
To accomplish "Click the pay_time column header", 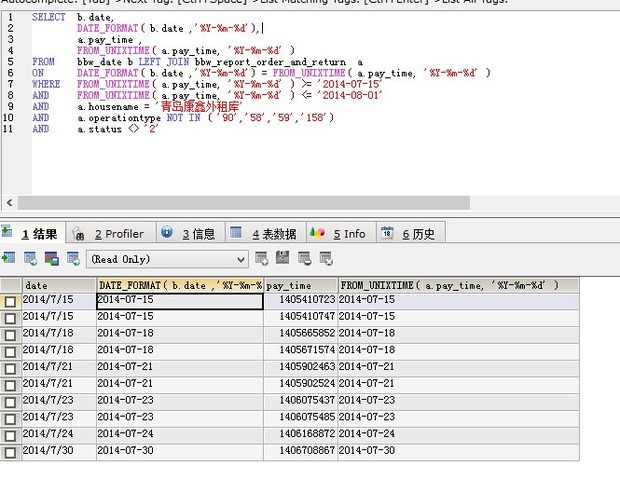I will [301, 285].
